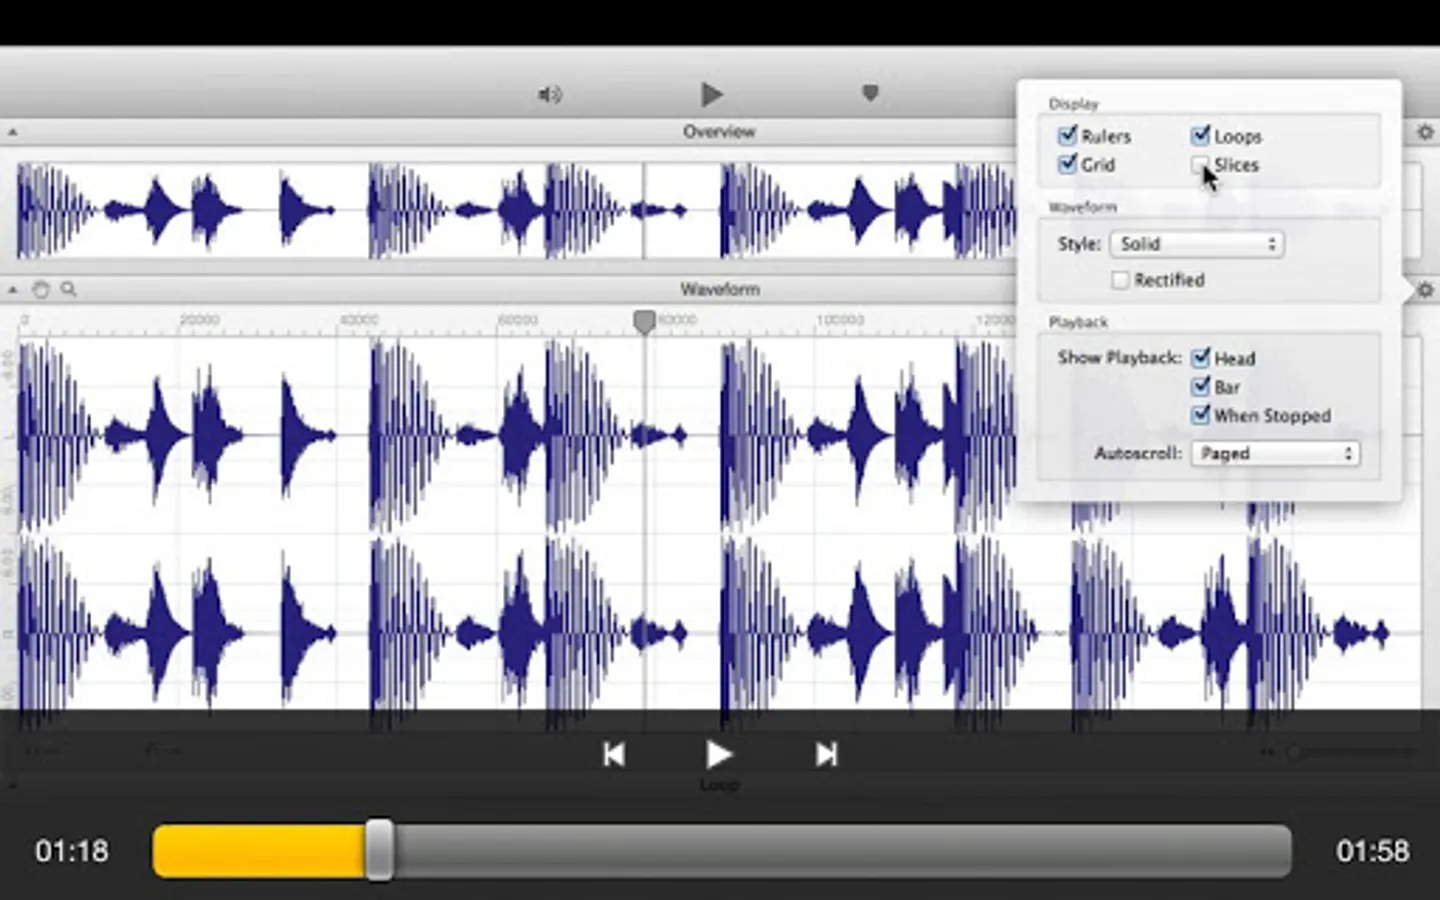Skip to previous track in video player
Viewport: 1440px width, 900px height.
(614, 755)
